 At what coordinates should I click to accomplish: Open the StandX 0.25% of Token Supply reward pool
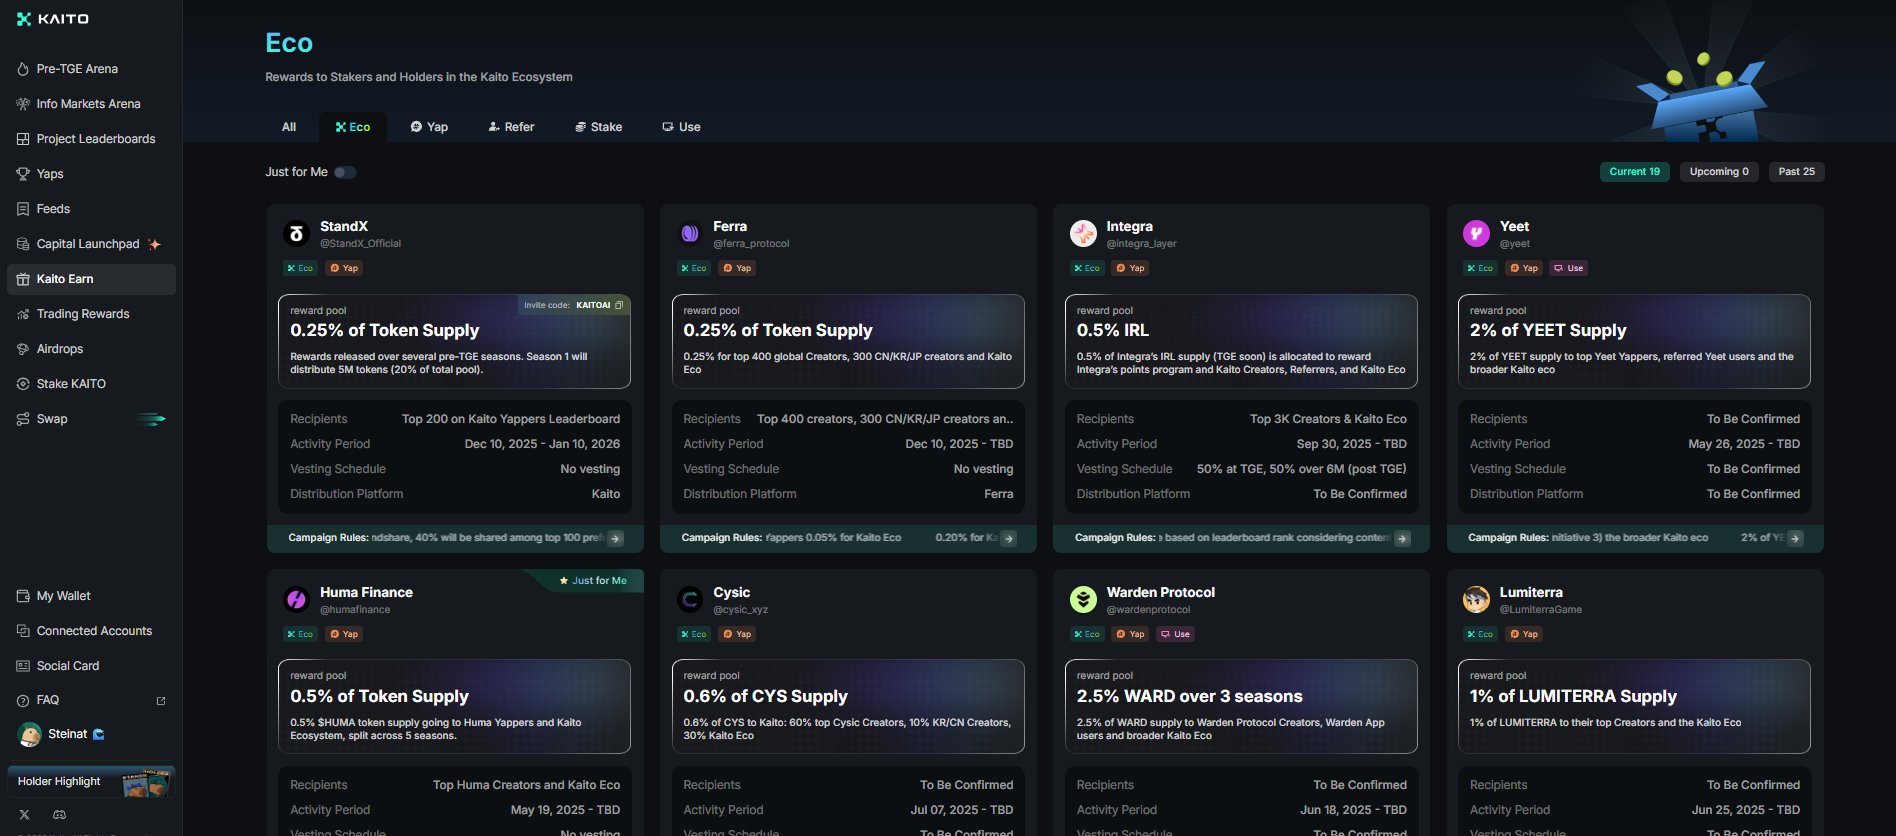pos(454,341)
